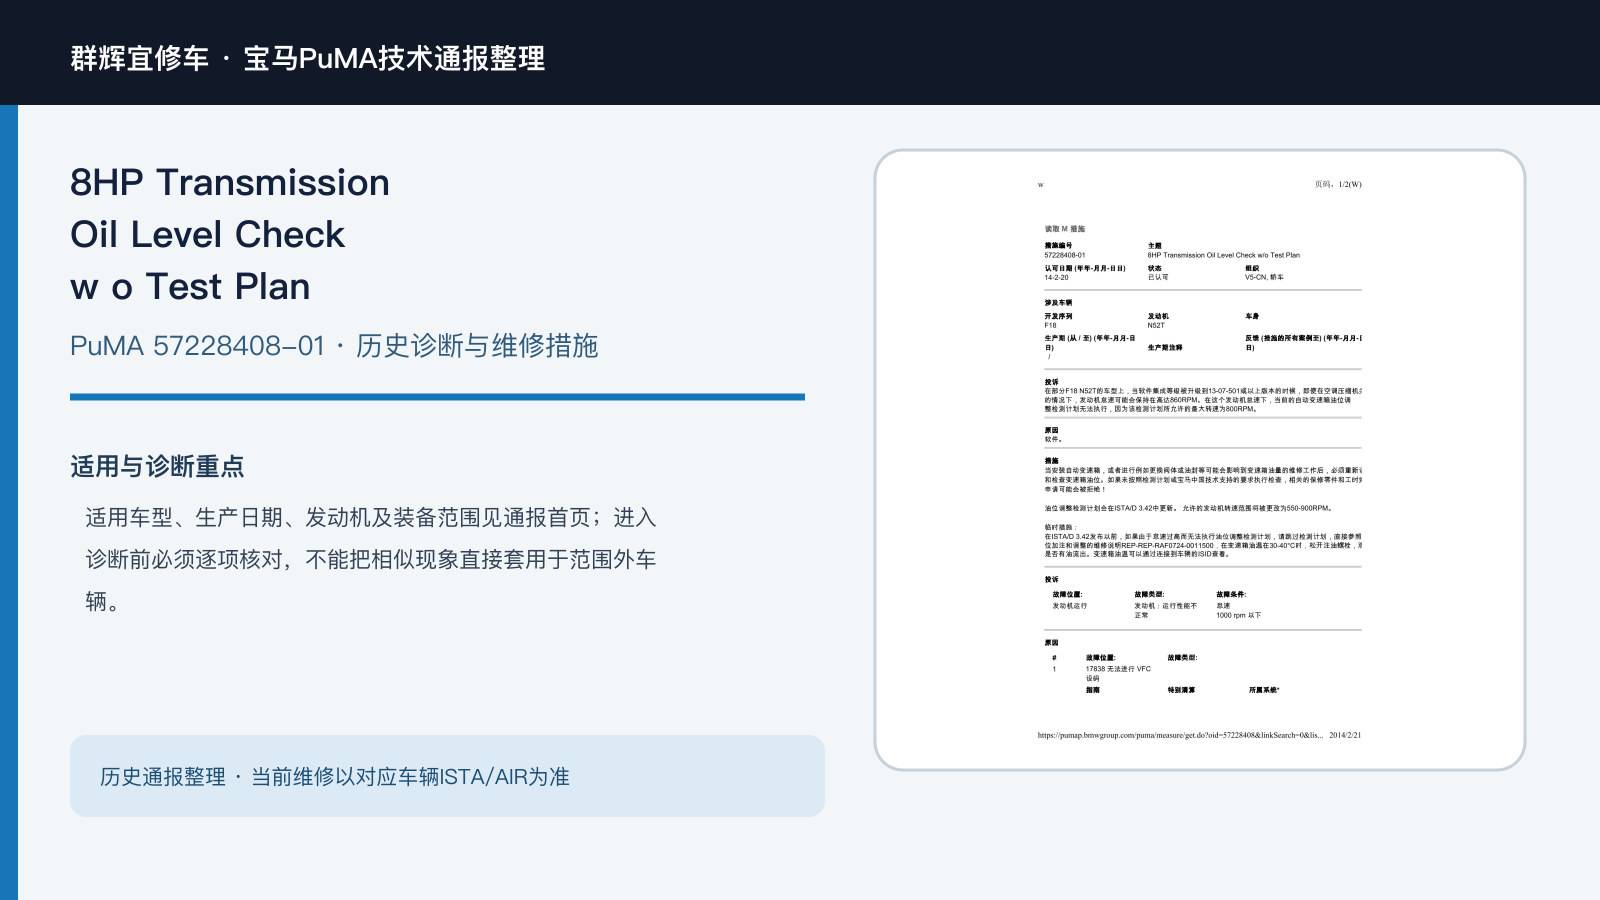
Task: Click the 2014/2/21 date in document footer
Action: click(x=1345, y=735)
